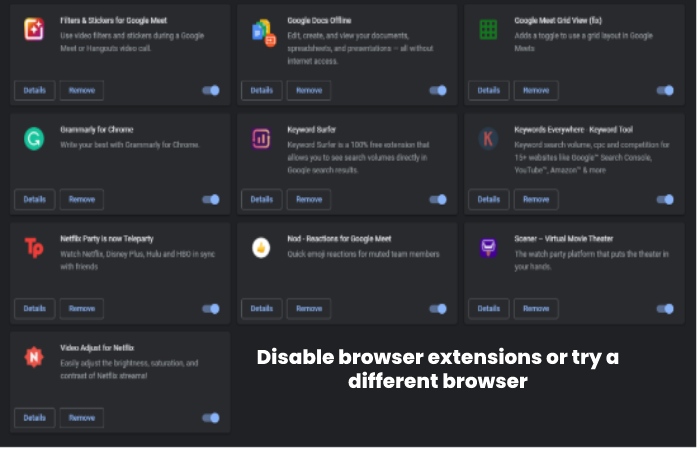Click the Teleparty Tp icon
Screen dimensions: 700x450
(34, 248)
